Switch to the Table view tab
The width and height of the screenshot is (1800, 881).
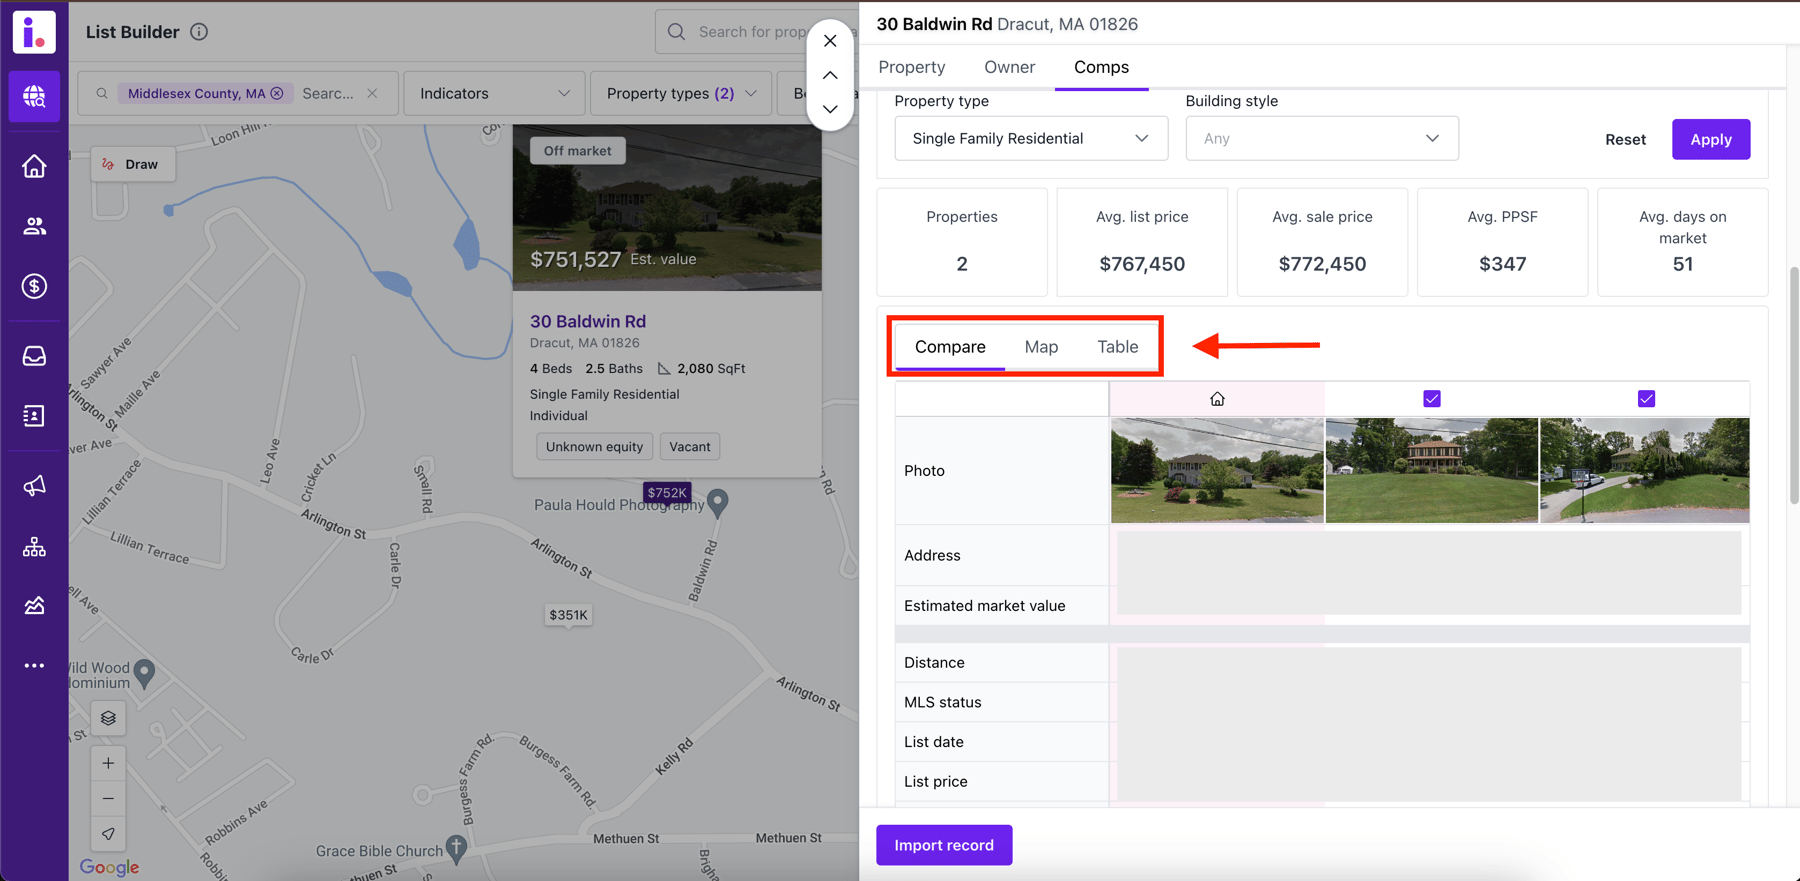point(1117,347)
